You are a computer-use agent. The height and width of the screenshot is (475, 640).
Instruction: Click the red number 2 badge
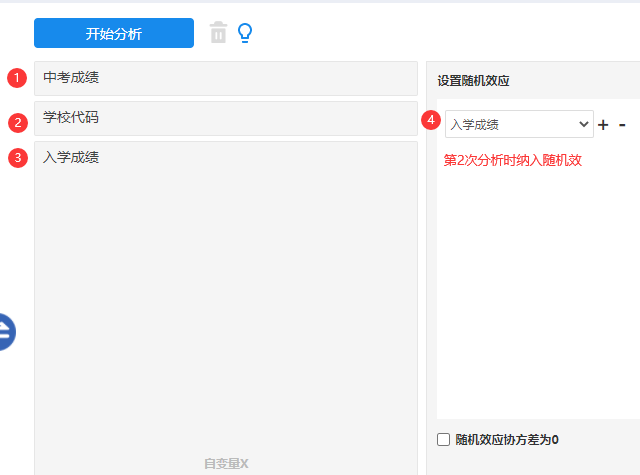pyautogui.click(x=17, y=123)
